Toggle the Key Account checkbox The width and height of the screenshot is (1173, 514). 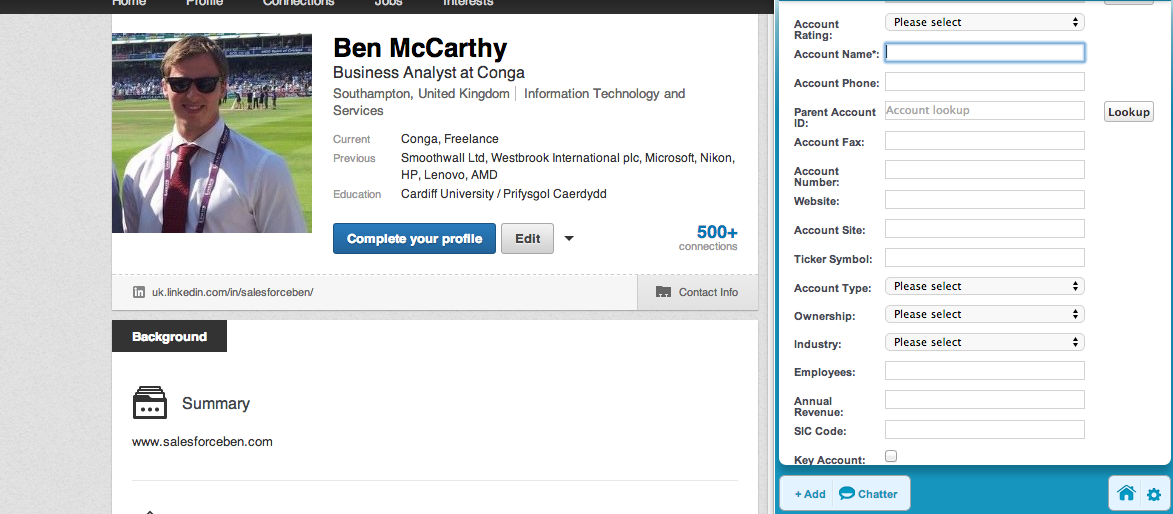click(x=891, y=456)
